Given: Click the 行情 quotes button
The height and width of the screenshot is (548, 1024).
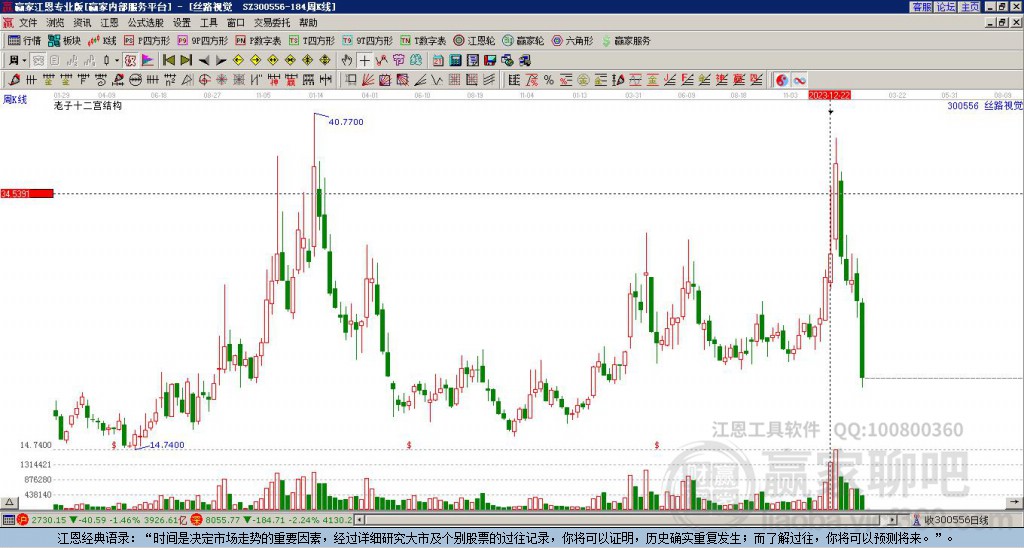Looking at the screenshot, I should 25,40.
